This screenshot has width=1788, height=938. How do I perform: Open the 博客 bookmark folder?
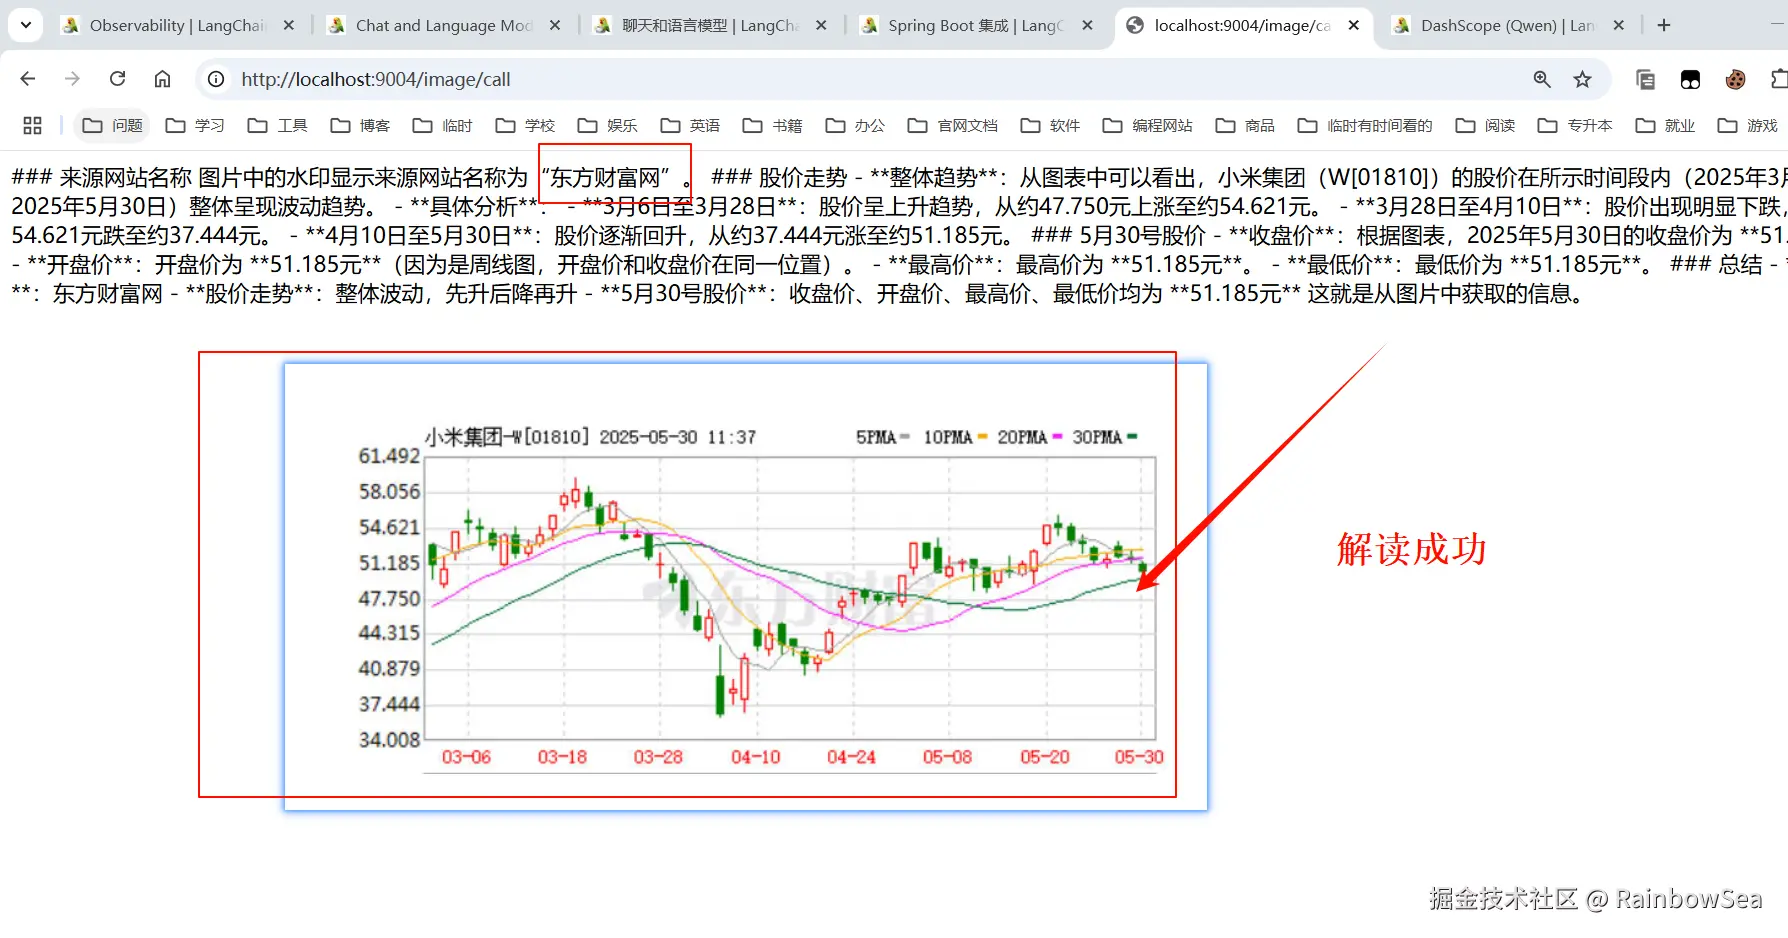click(x=360, y=125)
